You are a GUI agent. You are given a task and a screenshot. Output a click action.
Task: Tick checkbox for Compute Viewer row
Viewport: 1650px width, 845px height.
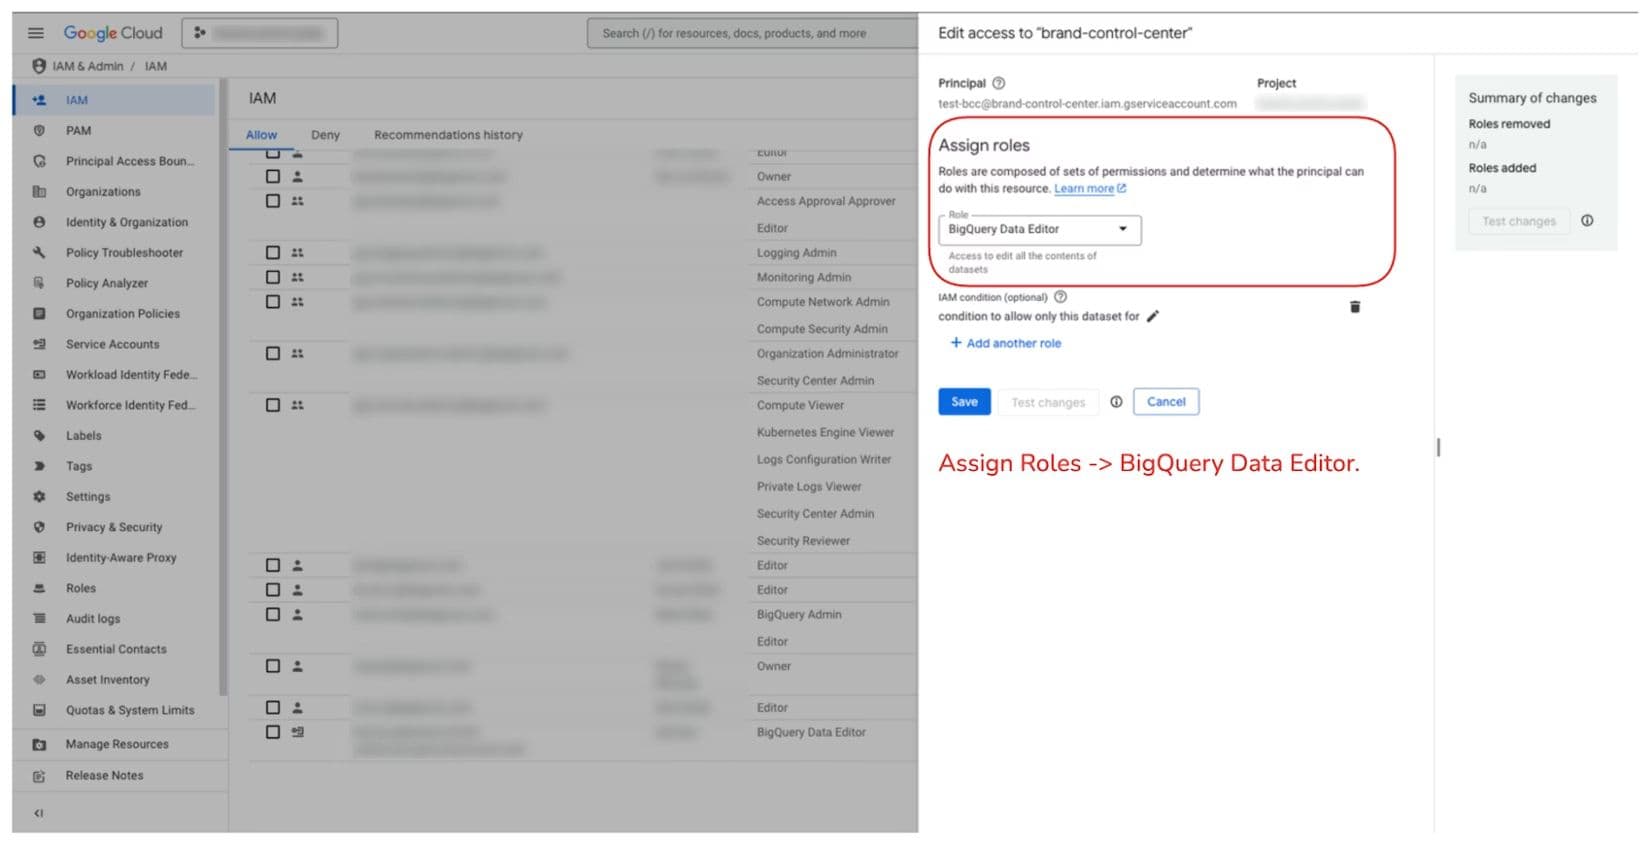272,405
